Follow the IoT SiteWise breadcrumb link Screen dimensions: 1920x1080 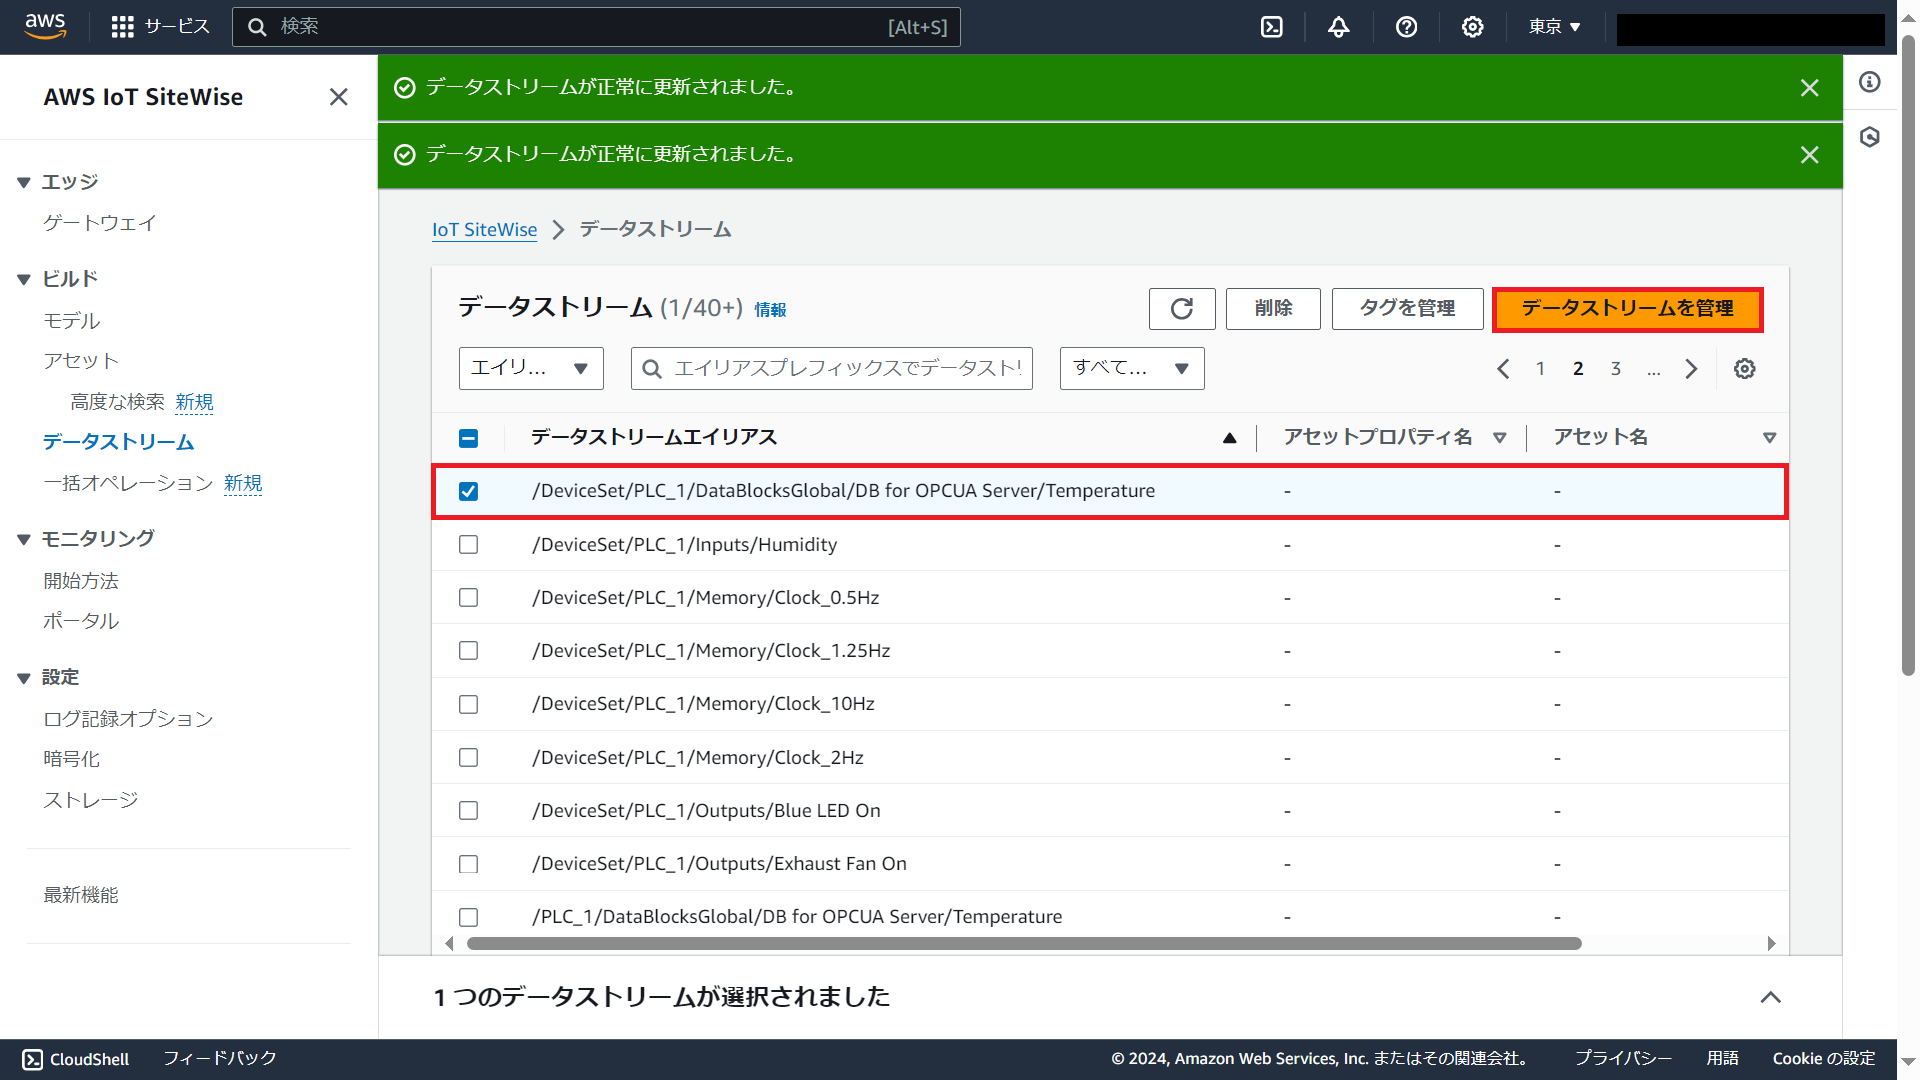(484, 229)
